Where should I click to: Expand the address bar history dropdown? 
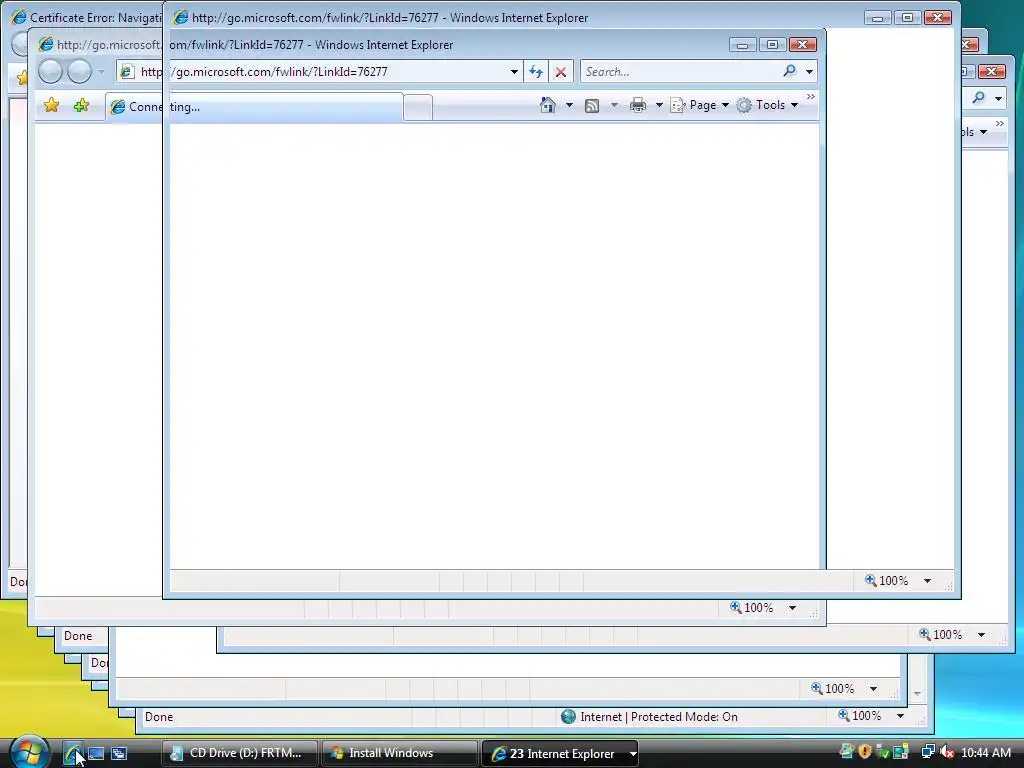pos(515,72)
